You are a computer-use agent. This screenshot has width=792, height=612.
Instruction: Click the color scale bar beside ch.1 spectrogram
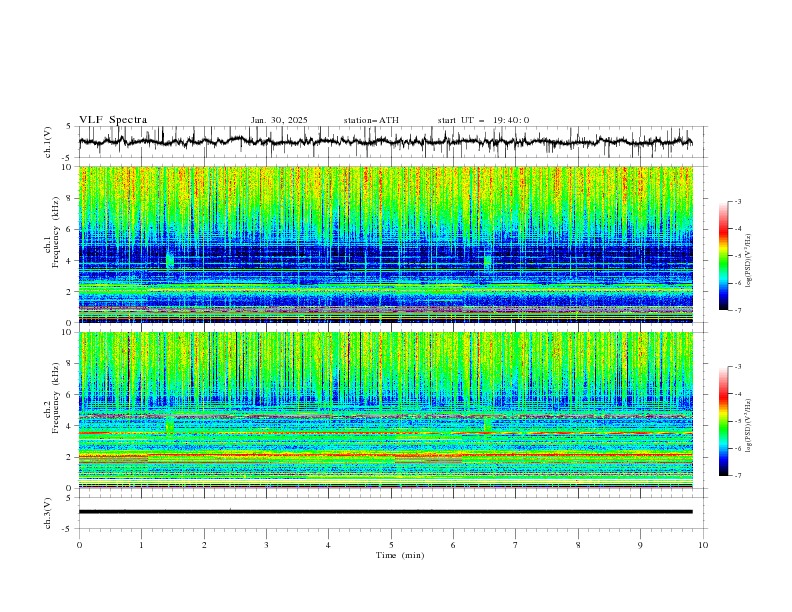pyautogui.click(x=723, y=256)
